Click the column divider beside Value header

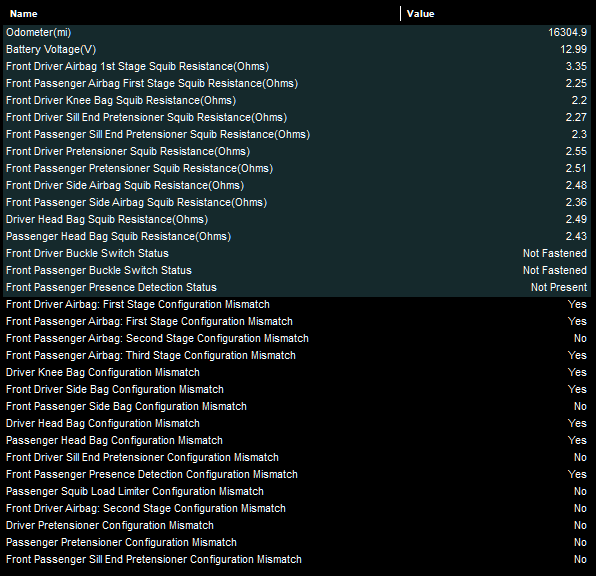(401, 14)
